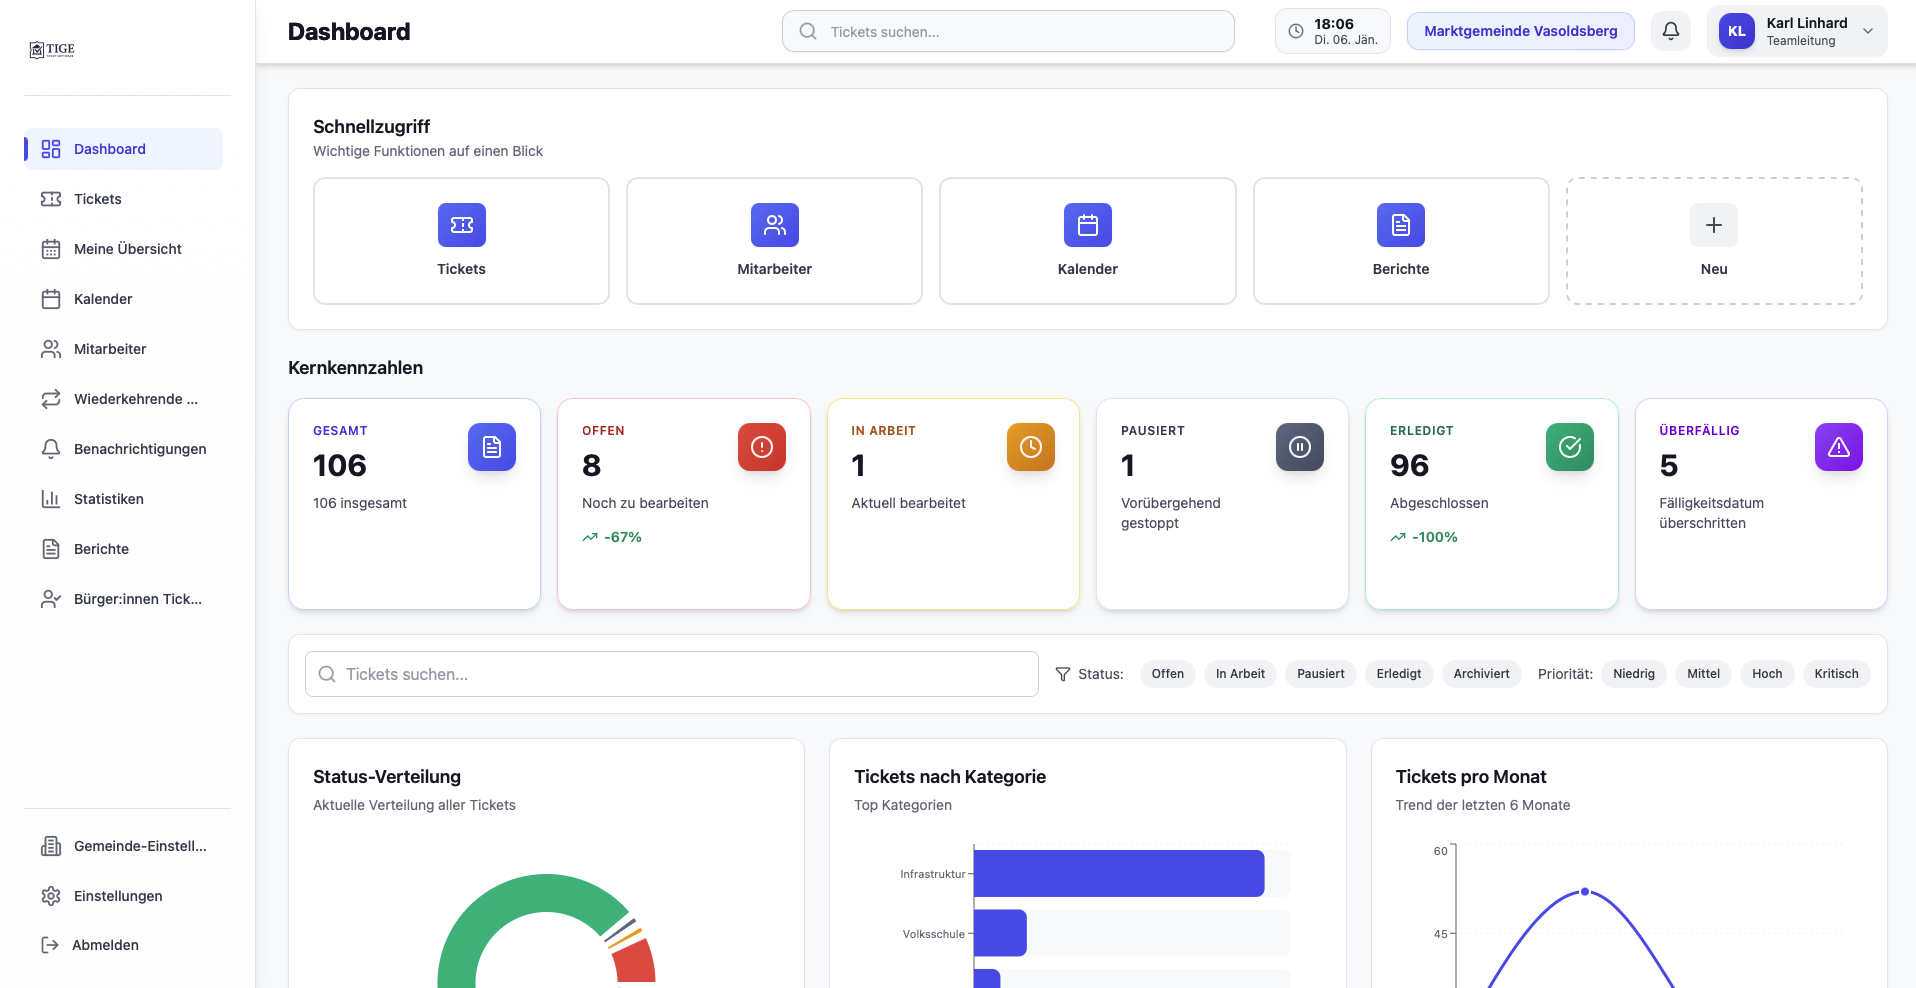This screenshot has width=1916, height=988.
Task: Toggle the Archiviert status filter chip
Action: click(x=1482, y=674)
